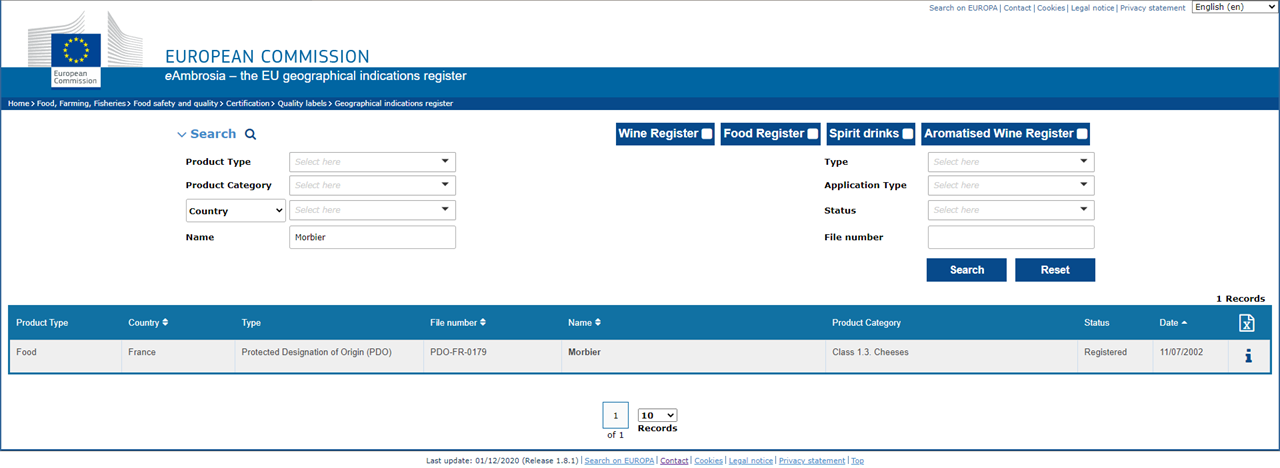The width and height of the screenshot is (1280, 468).
Task: Click the Top link in footer
Action: coord(858,461)
